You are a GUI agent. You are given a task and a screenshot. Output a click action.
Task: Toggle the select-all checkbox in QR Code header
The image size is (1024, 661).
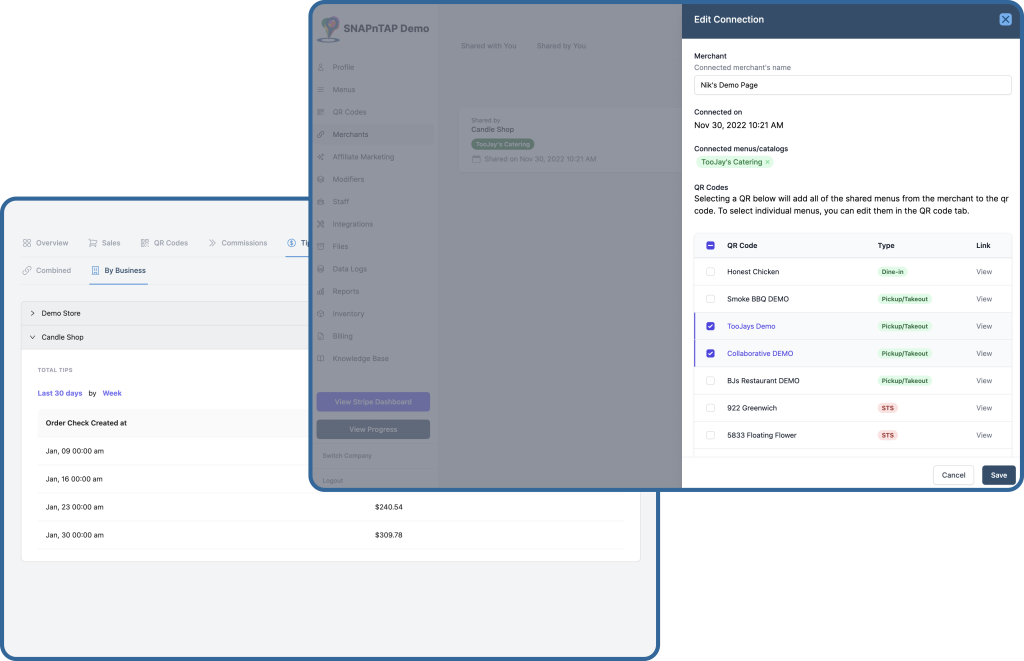tap(709, 245)
